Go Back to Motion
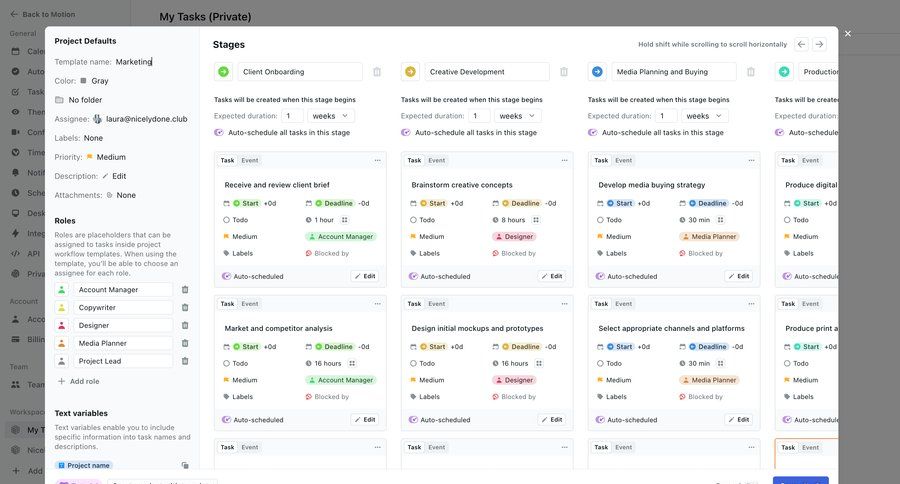The image size is (900, 484). [43, 14]
